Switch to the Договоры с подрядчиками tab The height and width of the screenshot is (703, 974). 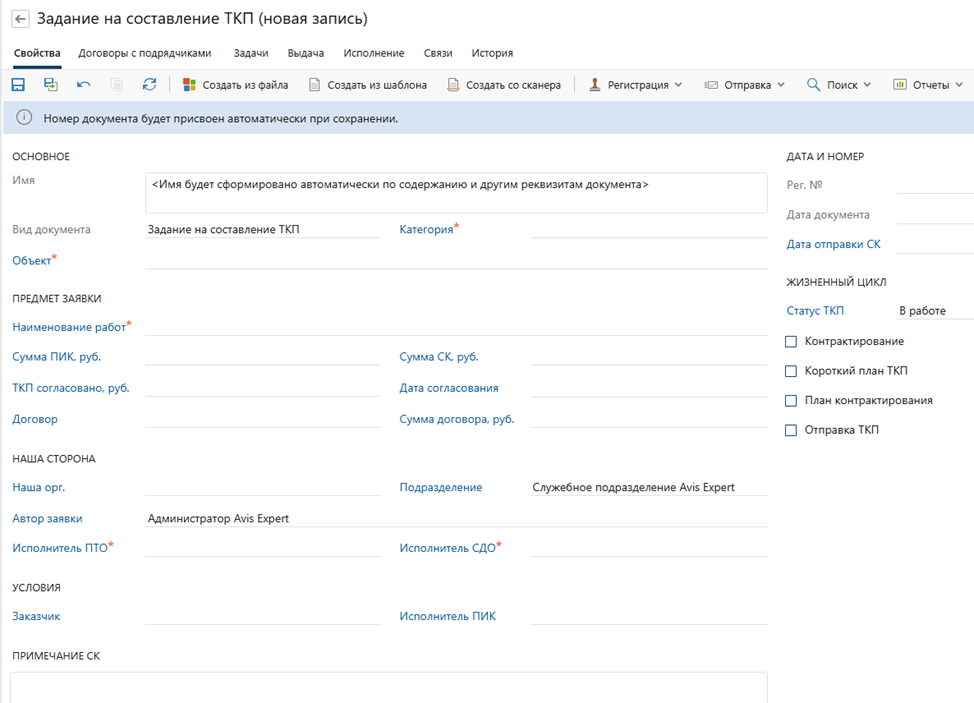click(145, 53)
